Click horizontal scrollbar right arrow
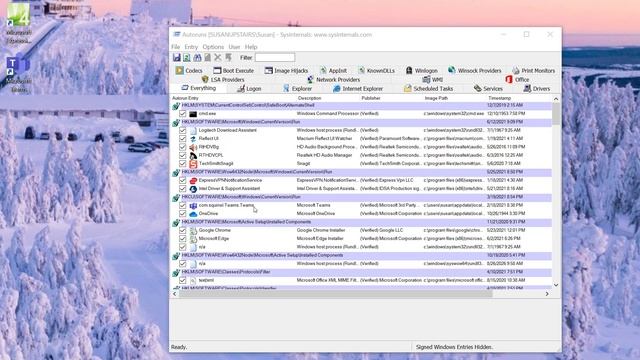The width and height of the screenshot is (640, 360). tap(547, 294)
